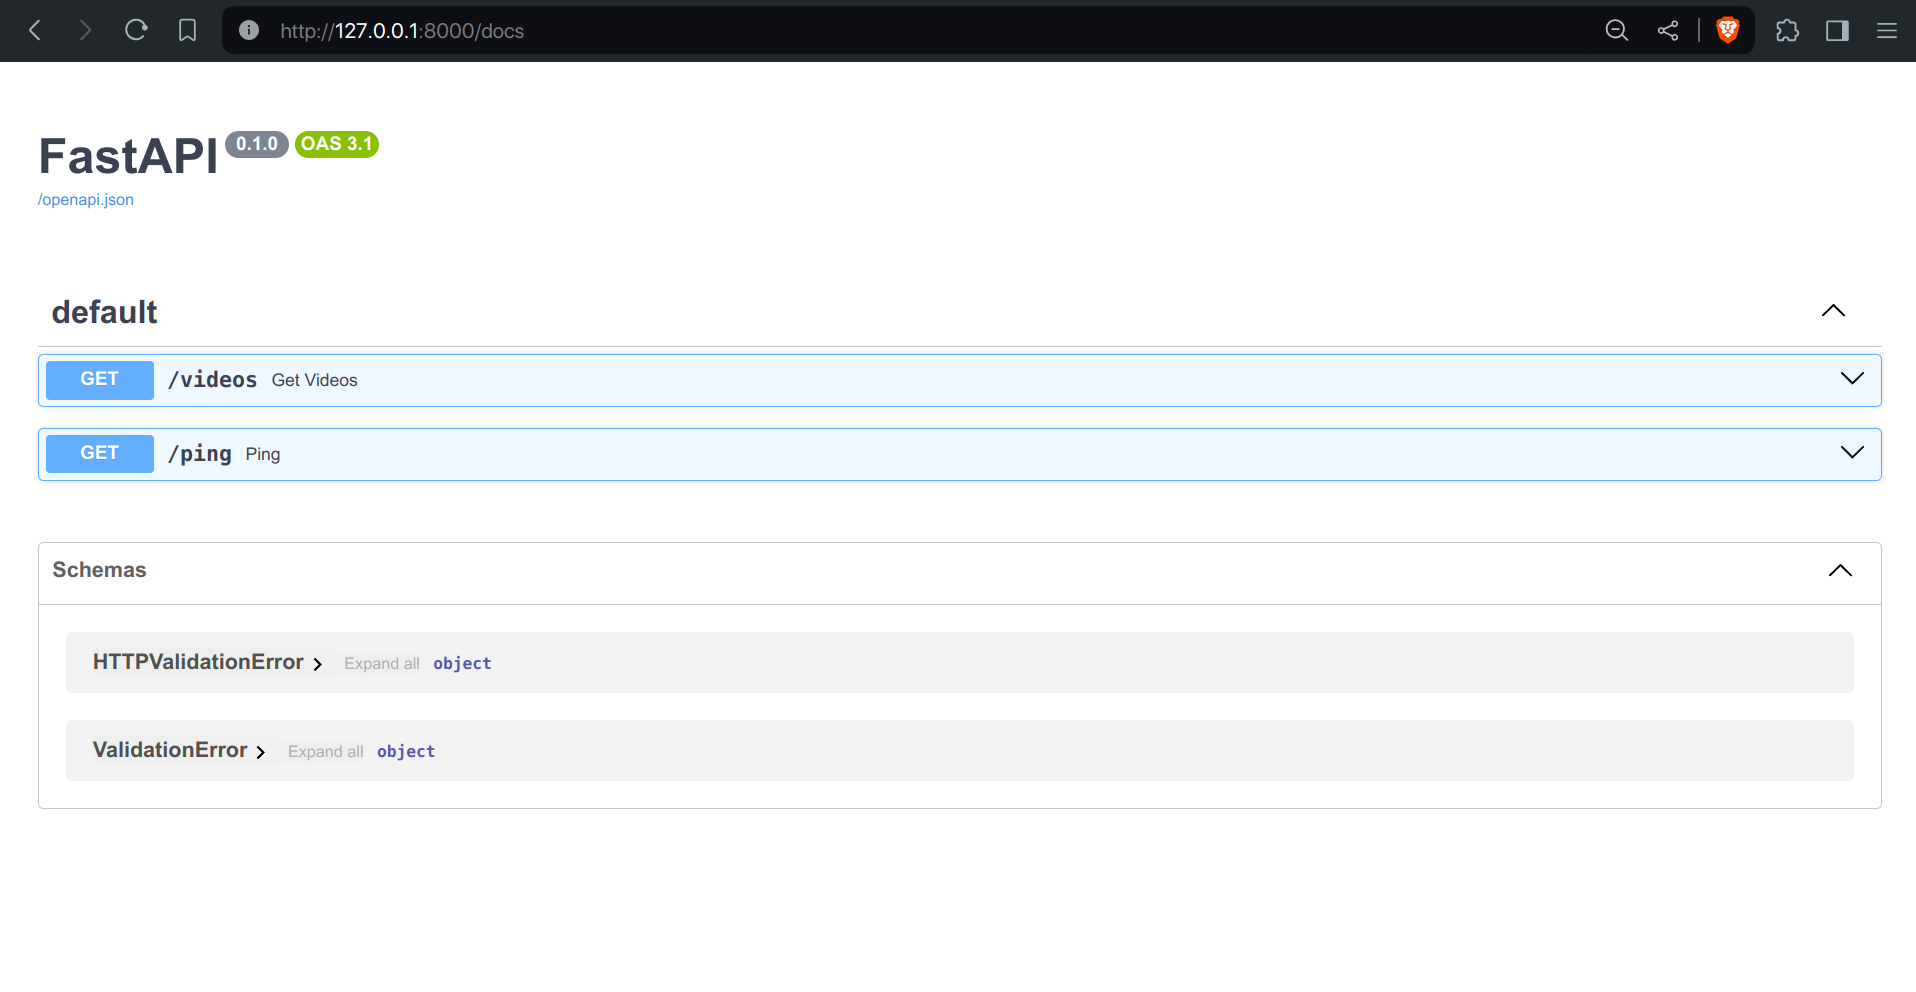Click Expand all next to ValidationError

(x=326, y=752)
